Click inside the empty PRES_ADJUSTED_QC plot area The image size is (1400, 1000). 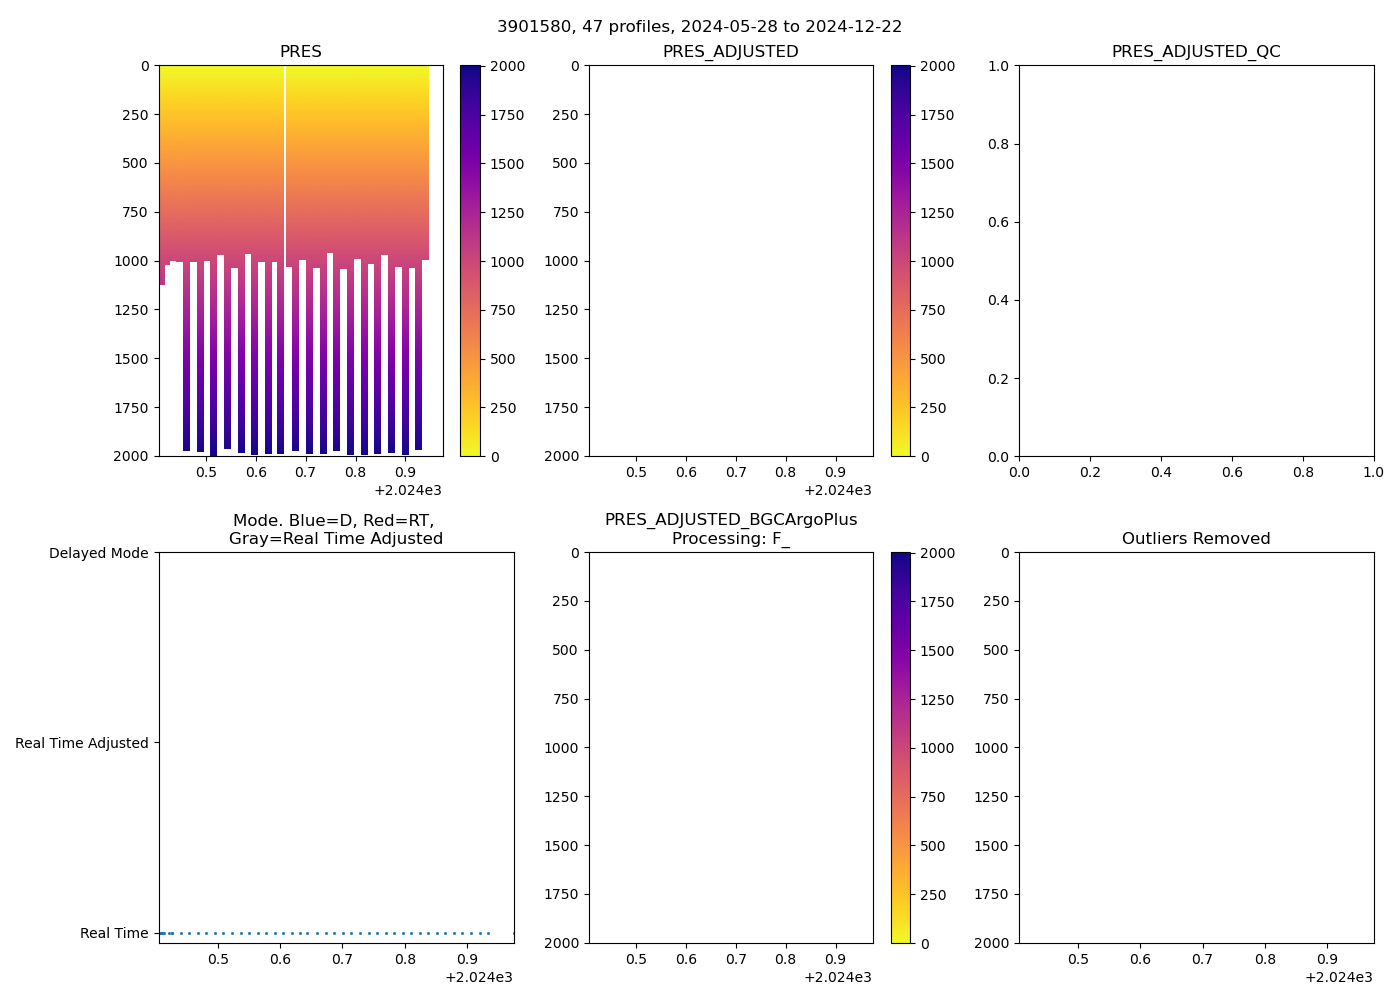(1196, 260)
